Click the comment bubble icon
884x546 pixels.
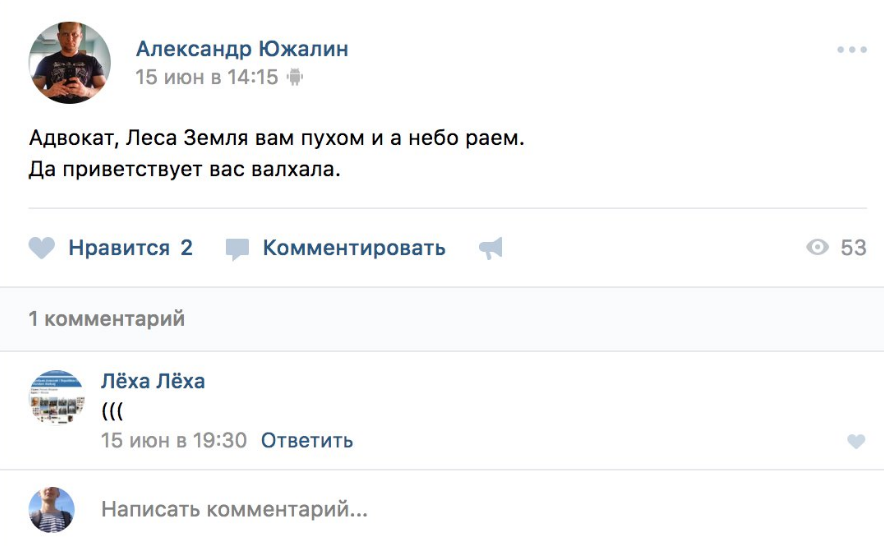click(237, 249)
